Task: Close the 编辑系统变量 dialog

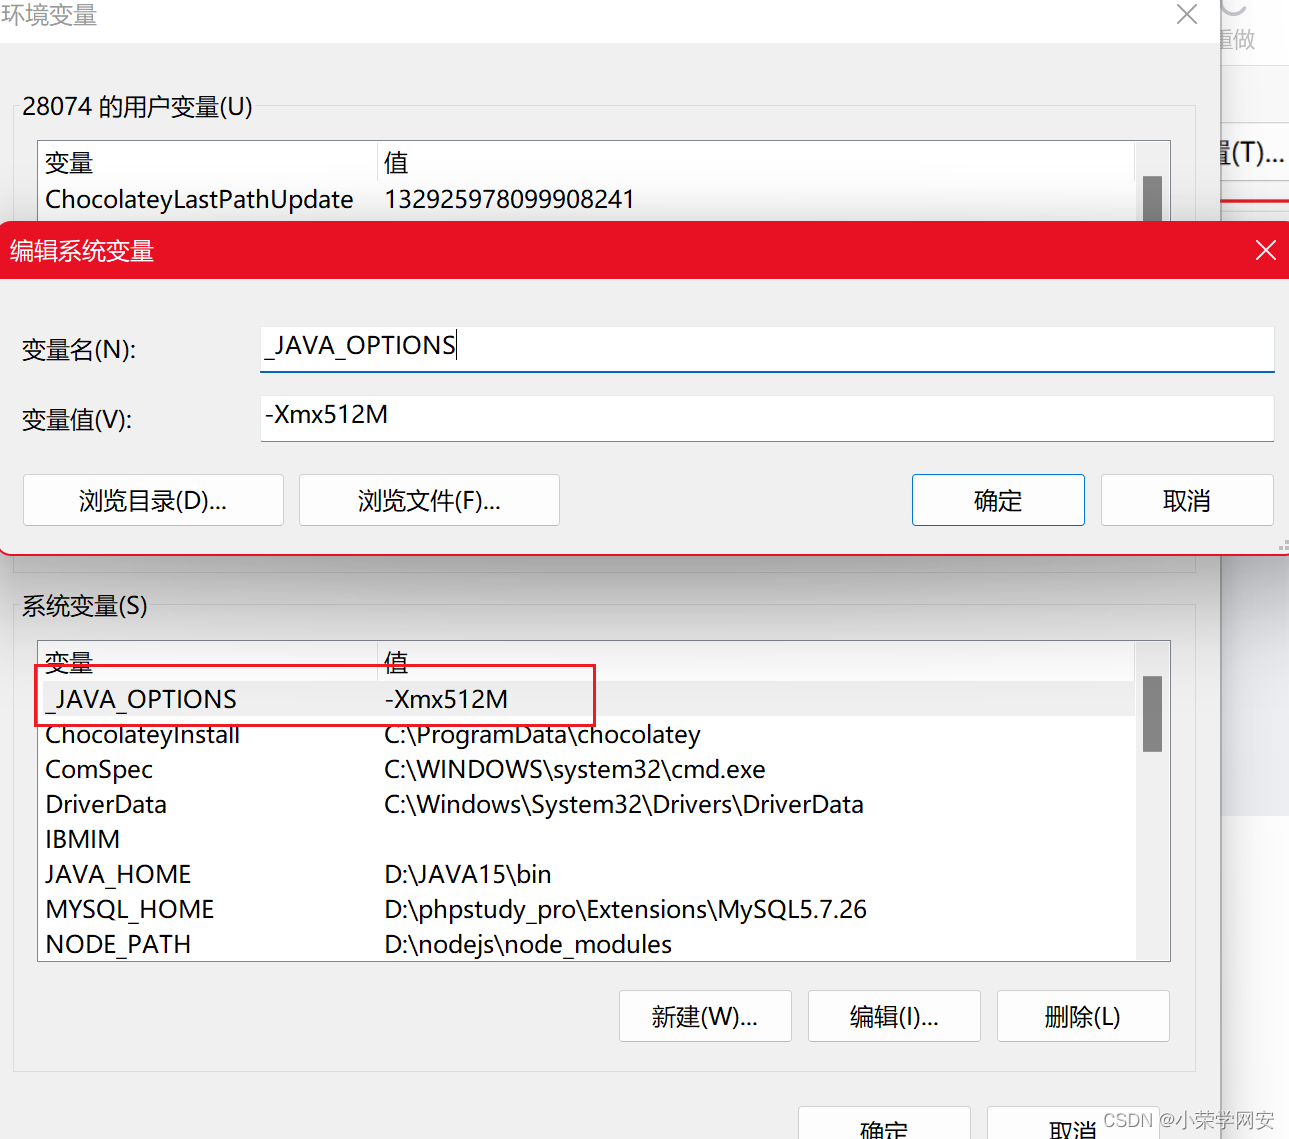Action: pos(1265,250)
